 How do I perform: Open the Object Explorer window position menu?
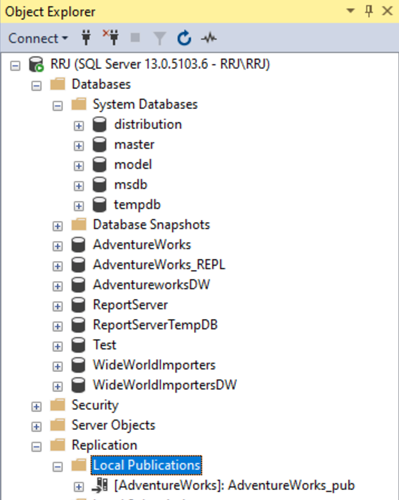pyautogui.click(x=350, y=11)
